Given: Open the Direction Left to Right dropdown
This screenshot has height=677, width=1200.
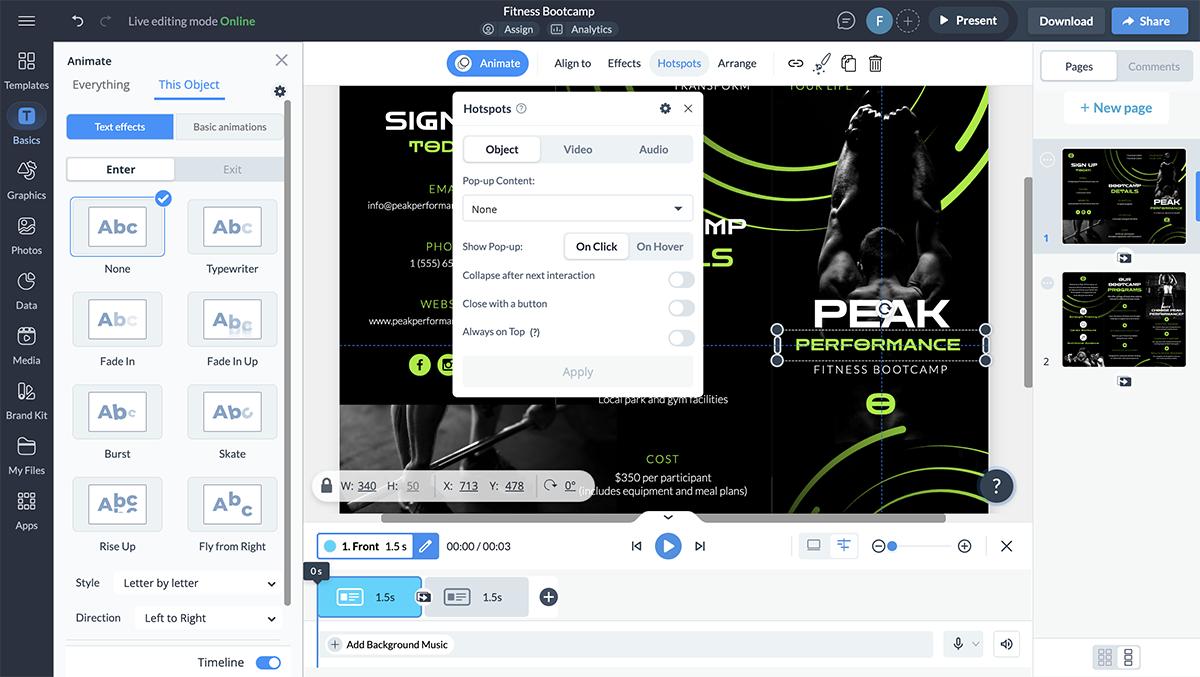Looking at the screenshot, I should point(208,618).
